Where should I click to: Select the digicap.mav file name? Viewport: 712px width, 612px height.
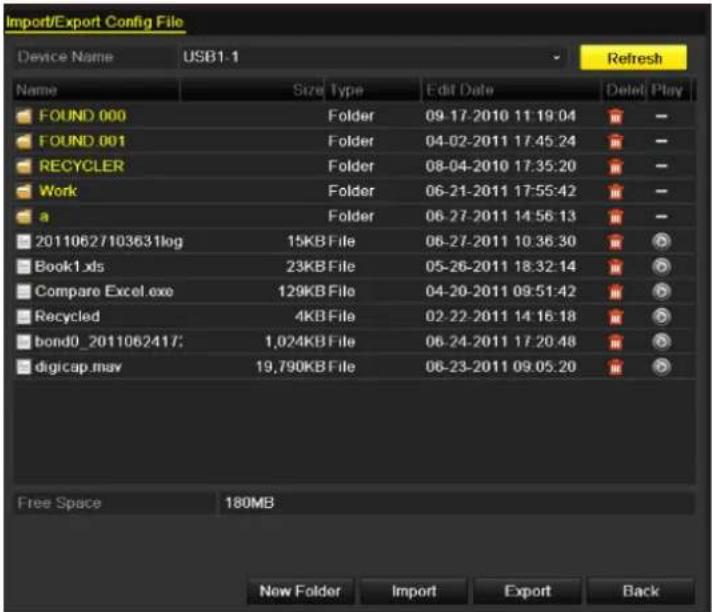[x=78, y=366]
